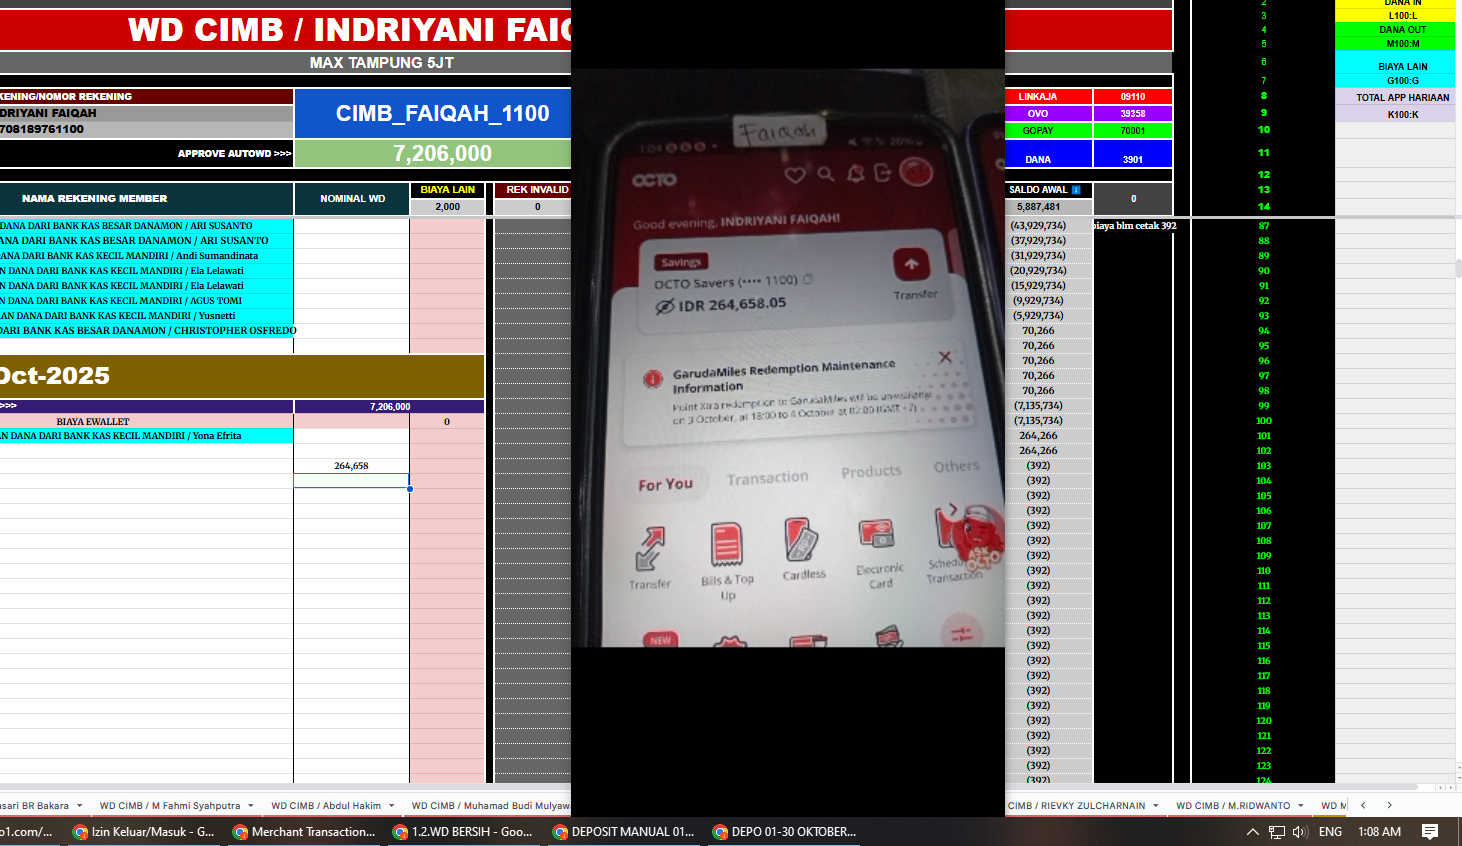Expand the BR Bakara sheet tab menu arrow
The height and width of the screenshot is (846, 1462).
point(79,805)
